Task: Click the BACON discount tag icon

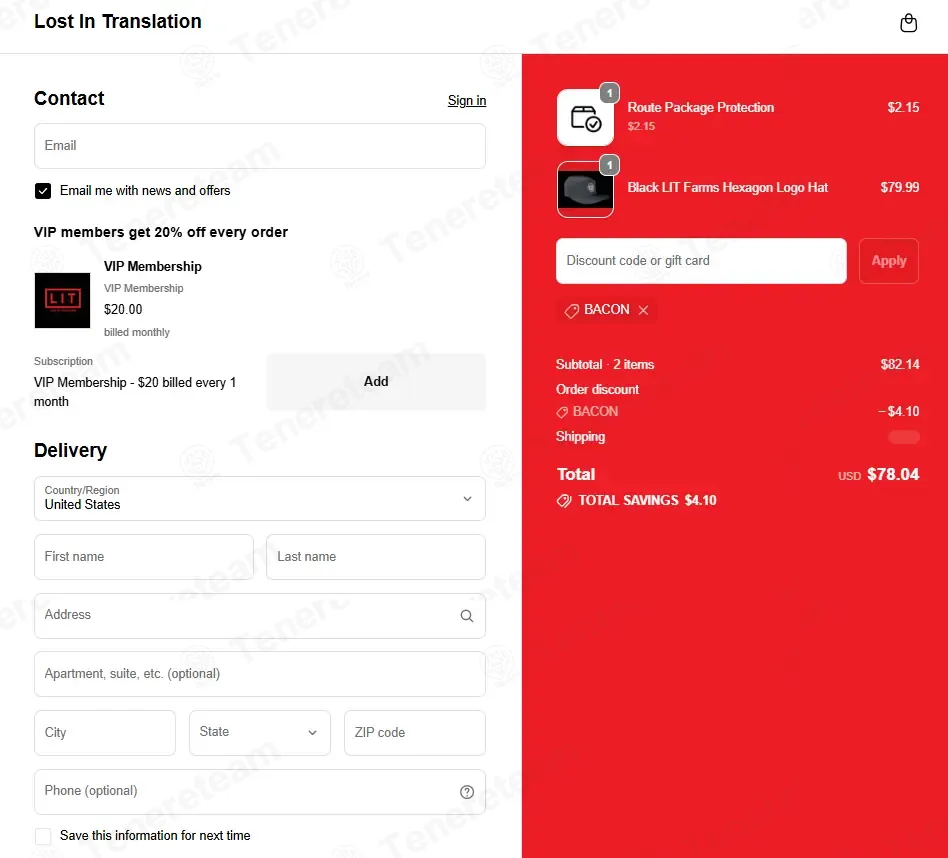Action: [571, 310]
